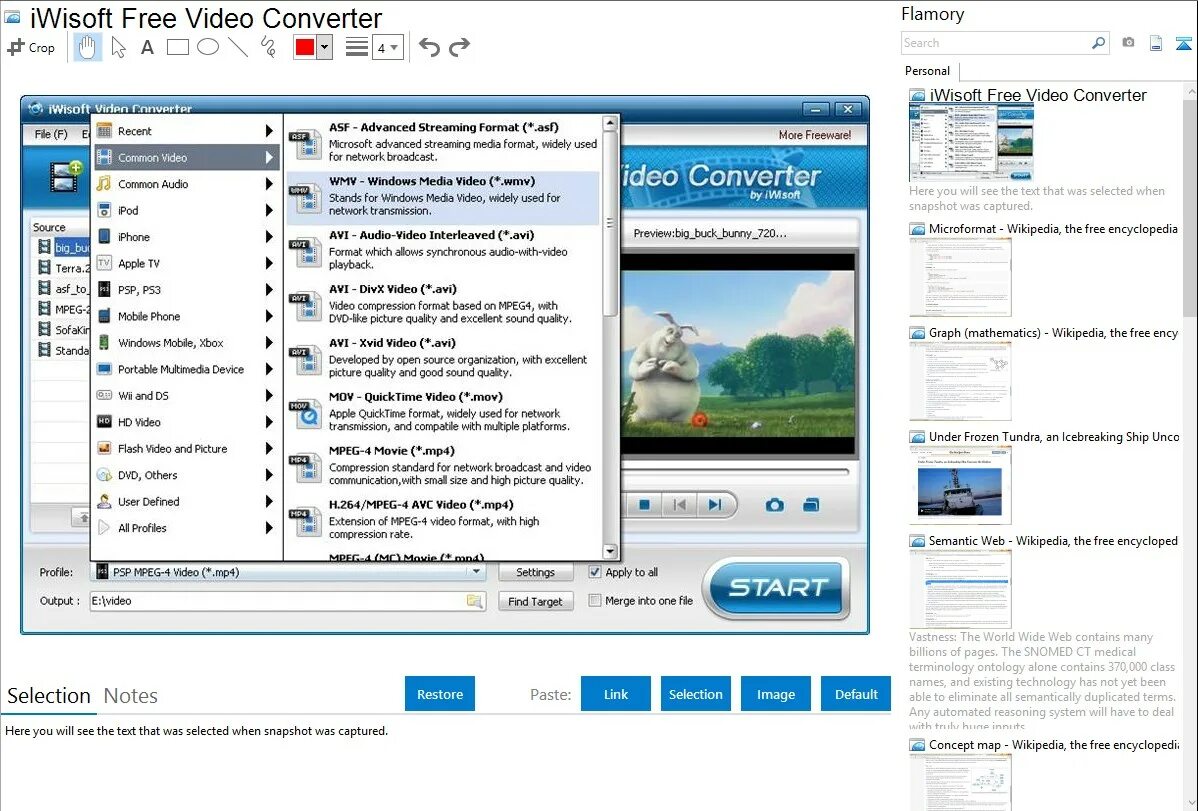Click the Output path field
Screen dimensions: 1198x811
coord(277,601)
